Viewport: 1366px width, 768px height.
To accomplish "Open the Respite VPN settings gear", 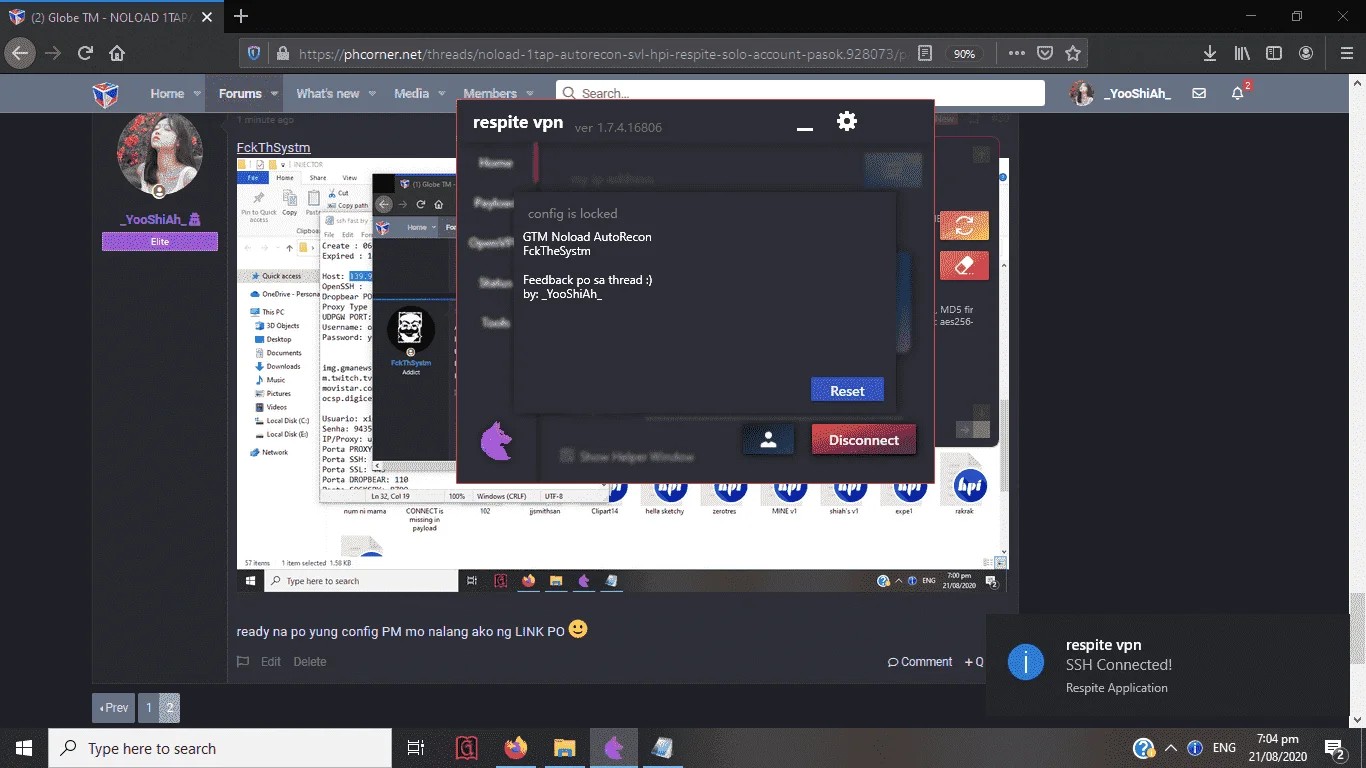I will [847, 122].
